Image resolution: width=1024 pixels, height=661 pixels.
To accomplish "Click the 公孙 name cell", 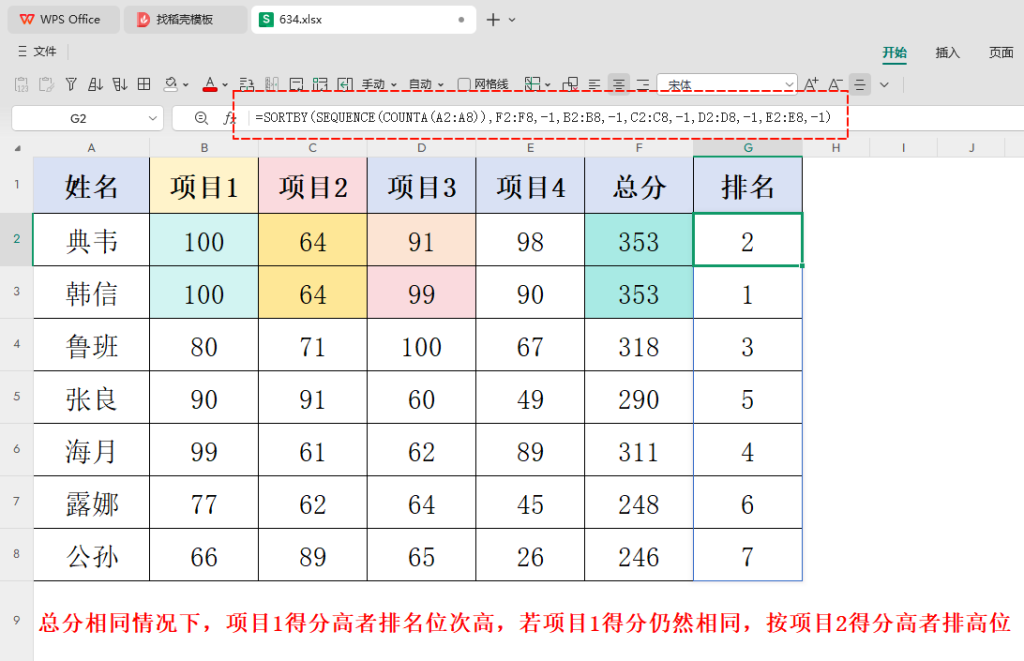I will point(91,555).
